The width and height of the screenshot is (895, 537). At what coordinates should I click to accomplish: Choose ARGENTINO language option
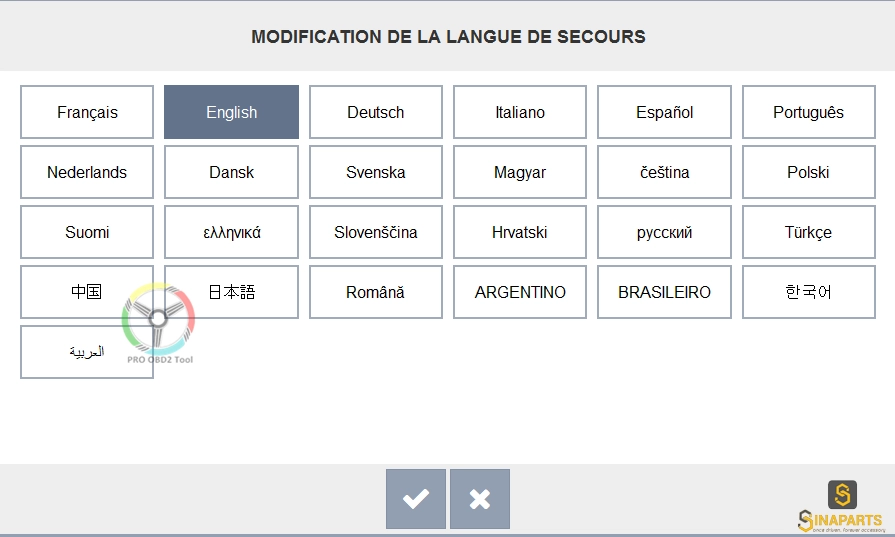(x=519, y=292)
